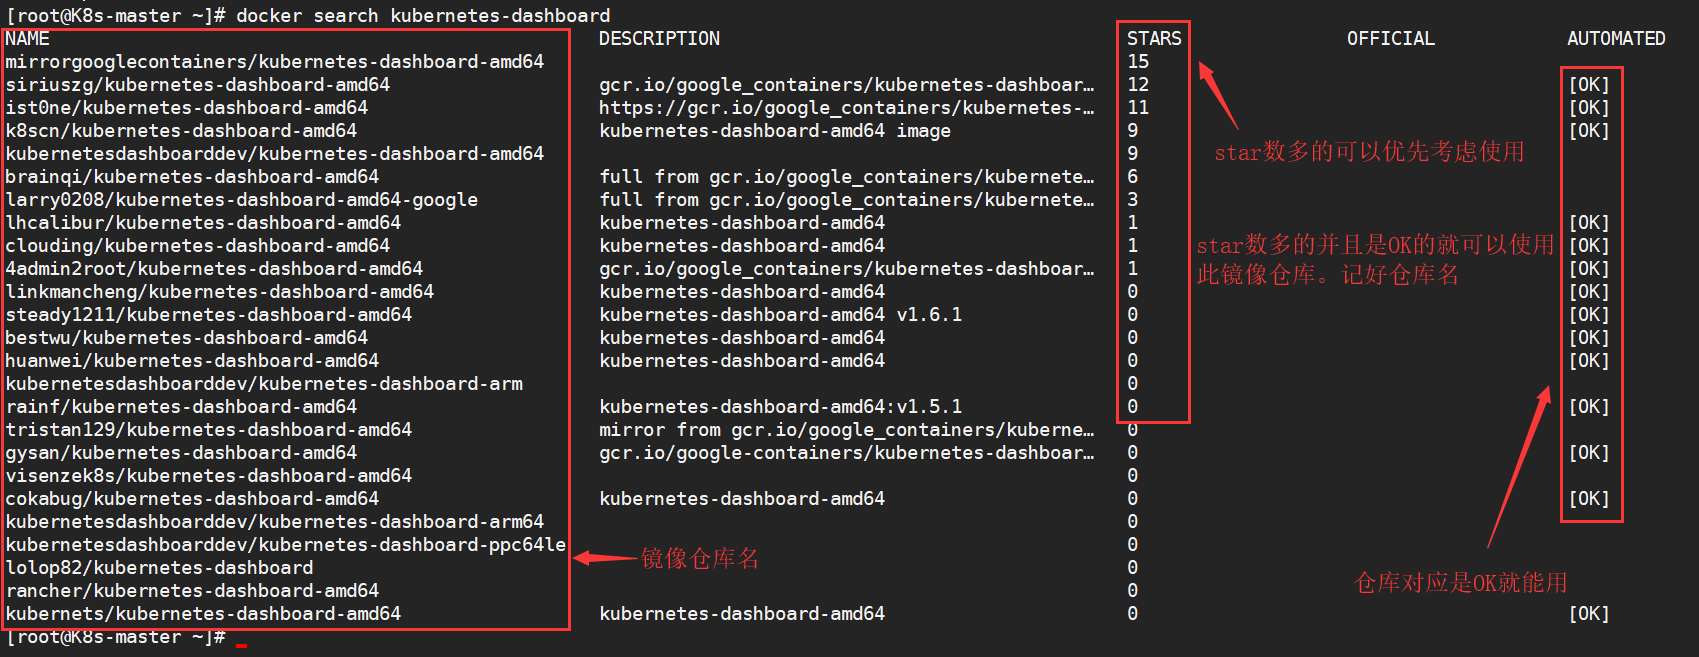
Task: Click the docker search command text
Action: 423,16
